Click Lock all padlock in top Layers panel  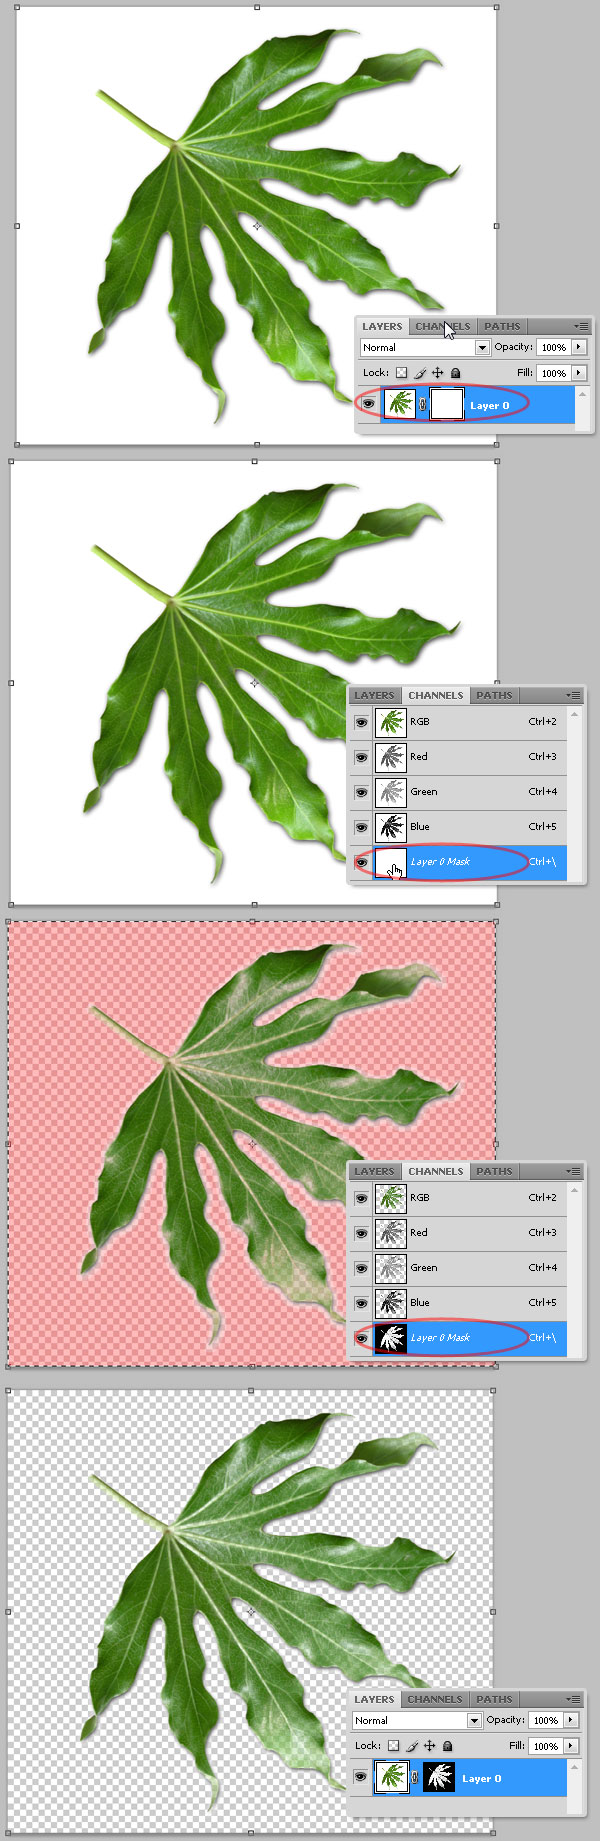[x=455, y=373]
